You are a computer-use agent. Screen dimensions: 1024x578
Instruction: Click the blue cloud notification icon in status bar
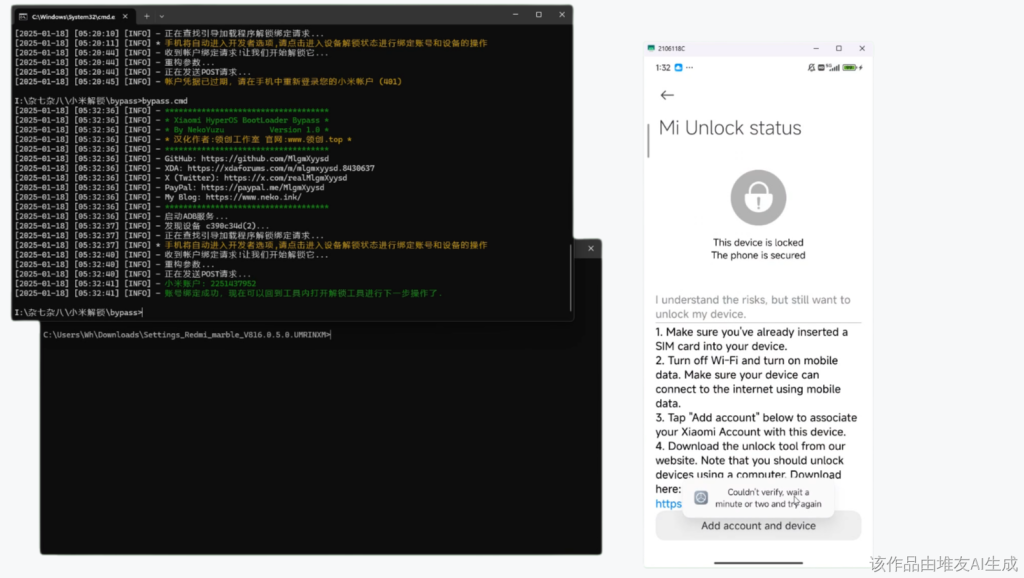[678, 68]
